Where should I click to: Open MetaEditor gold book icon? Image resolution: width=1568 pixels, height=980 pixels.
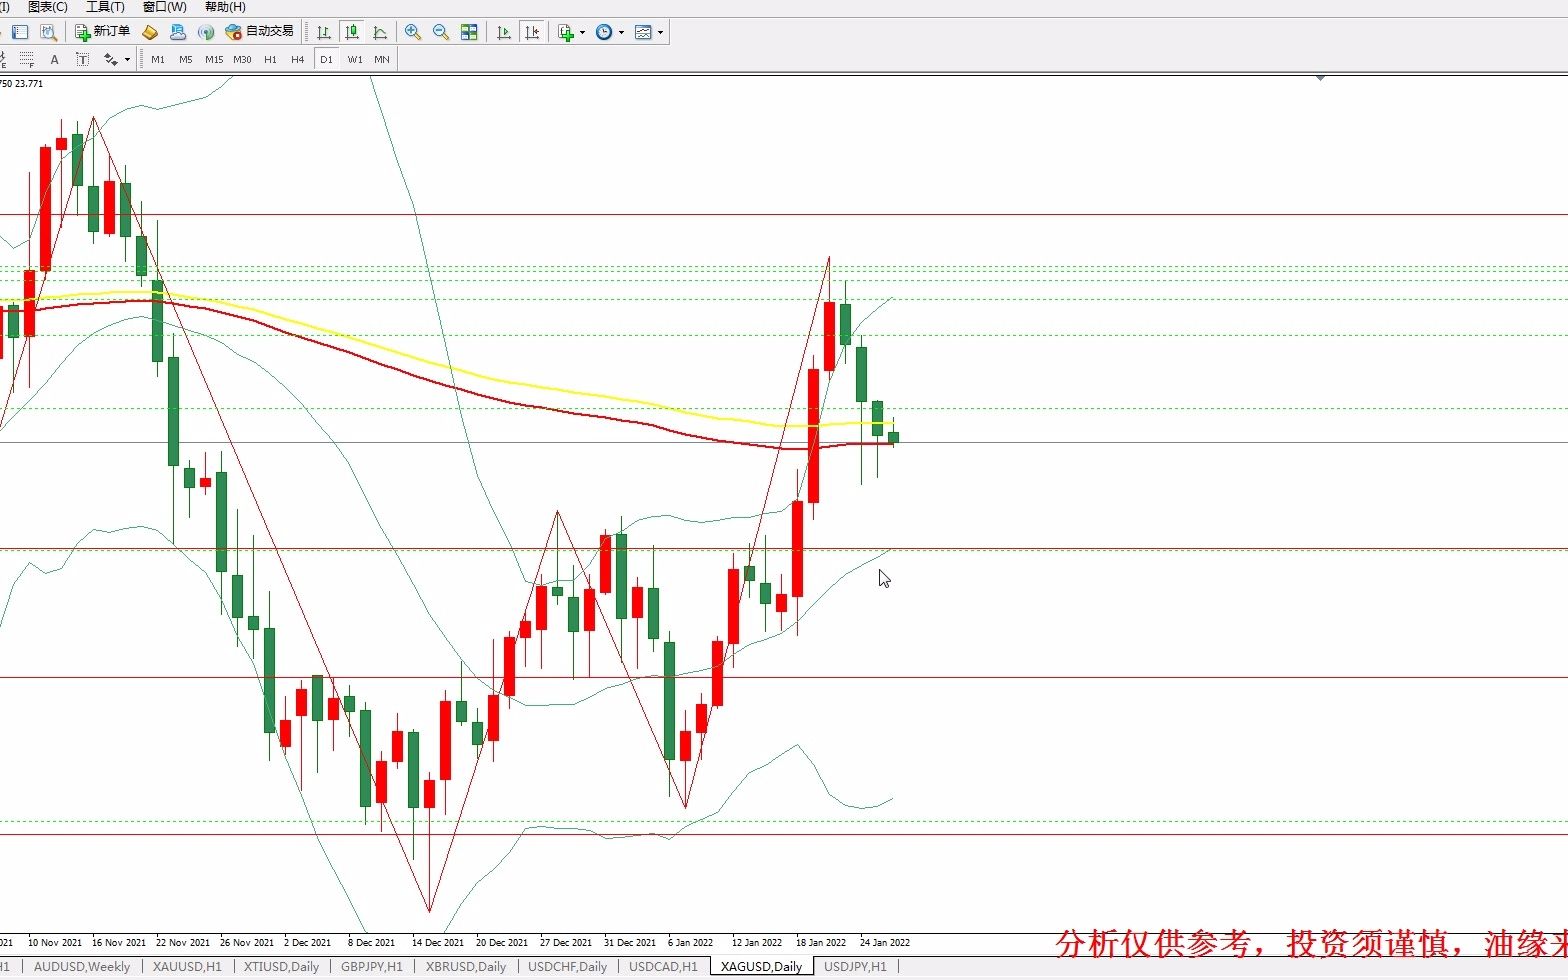click(x=150, y=32)
